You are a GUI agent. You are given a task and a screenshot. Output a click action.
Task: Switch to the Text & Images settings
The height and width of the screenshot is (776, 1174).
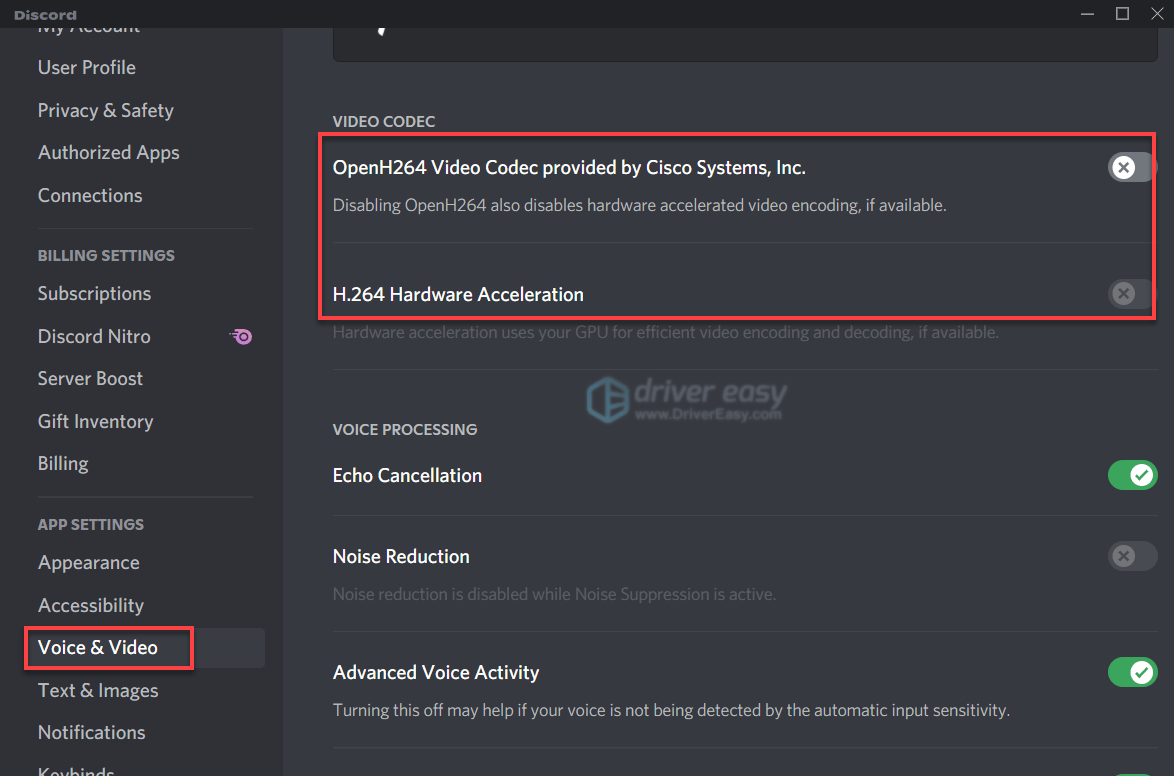coord(97,690)
